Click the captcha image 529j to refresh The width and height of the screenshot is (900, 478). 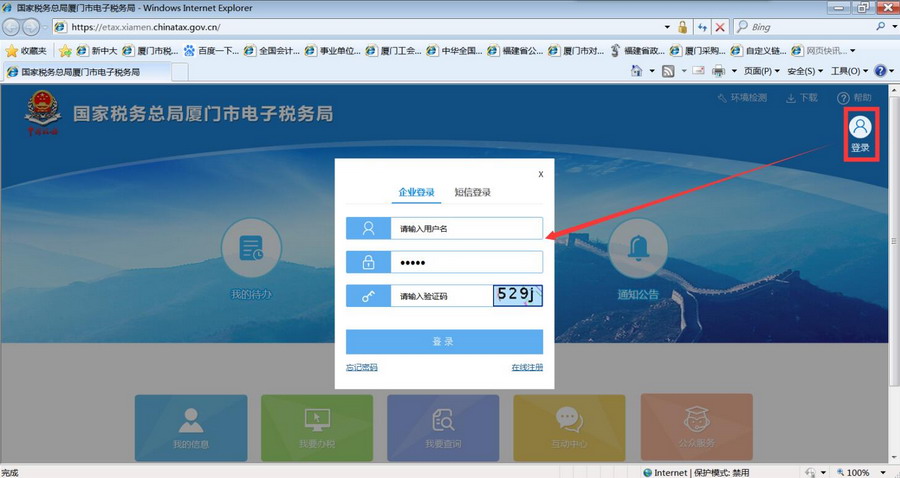(x=517, y=295)
